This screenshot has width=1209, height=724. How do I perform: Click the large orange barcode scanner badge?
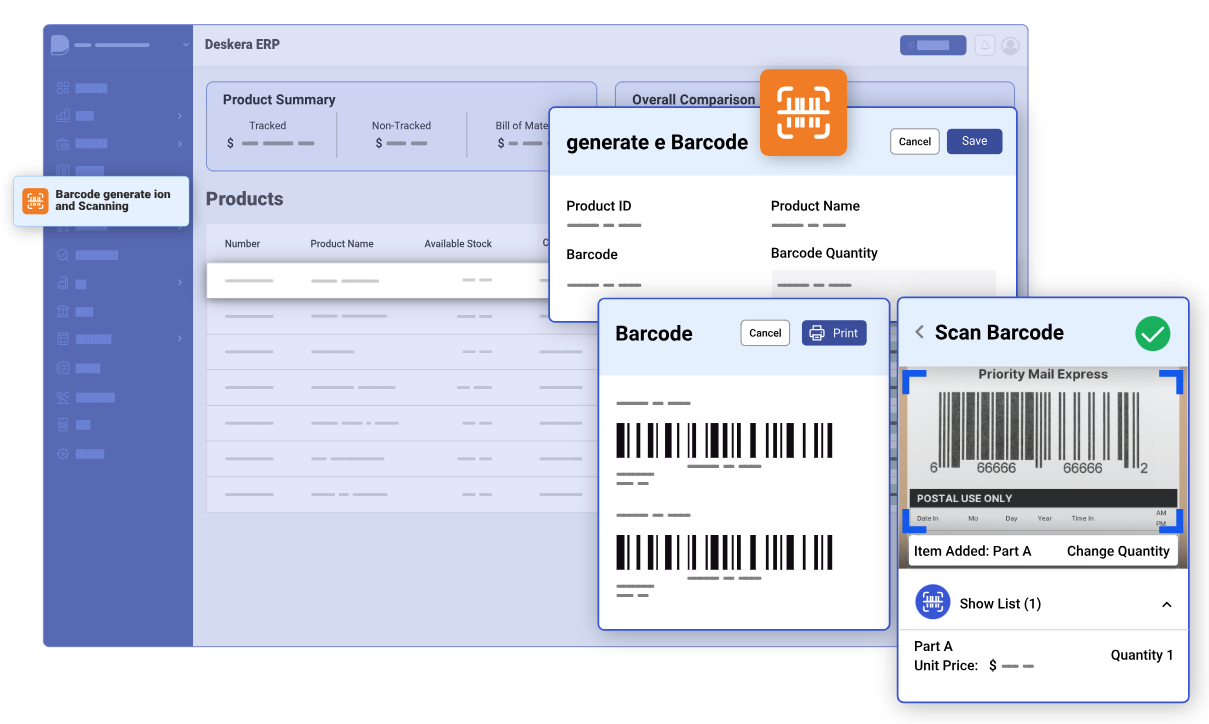click(x=803, y=112)
